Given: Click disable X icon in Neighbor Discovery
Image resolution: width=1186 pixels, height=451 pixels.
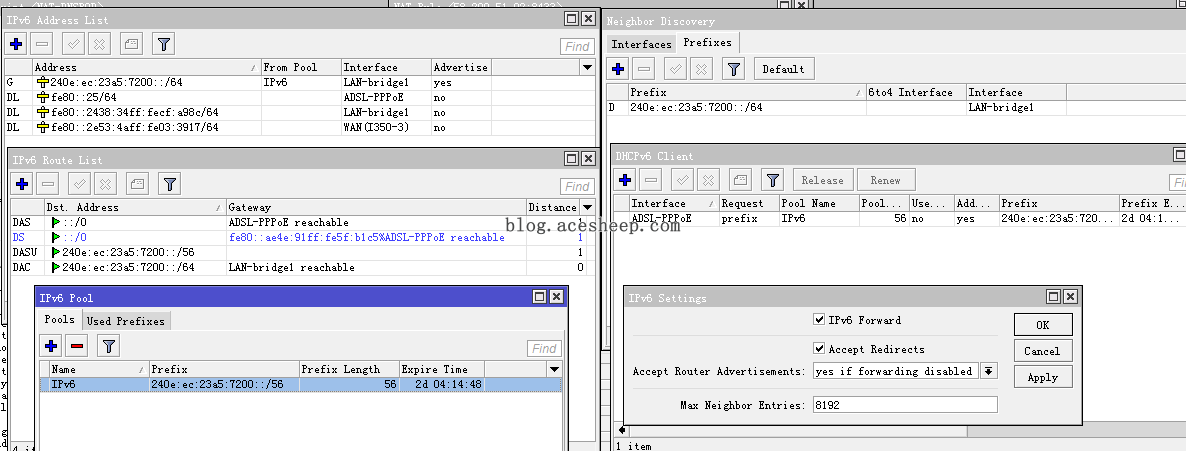Looking at the screenshot, I should (x=701, y=69).
